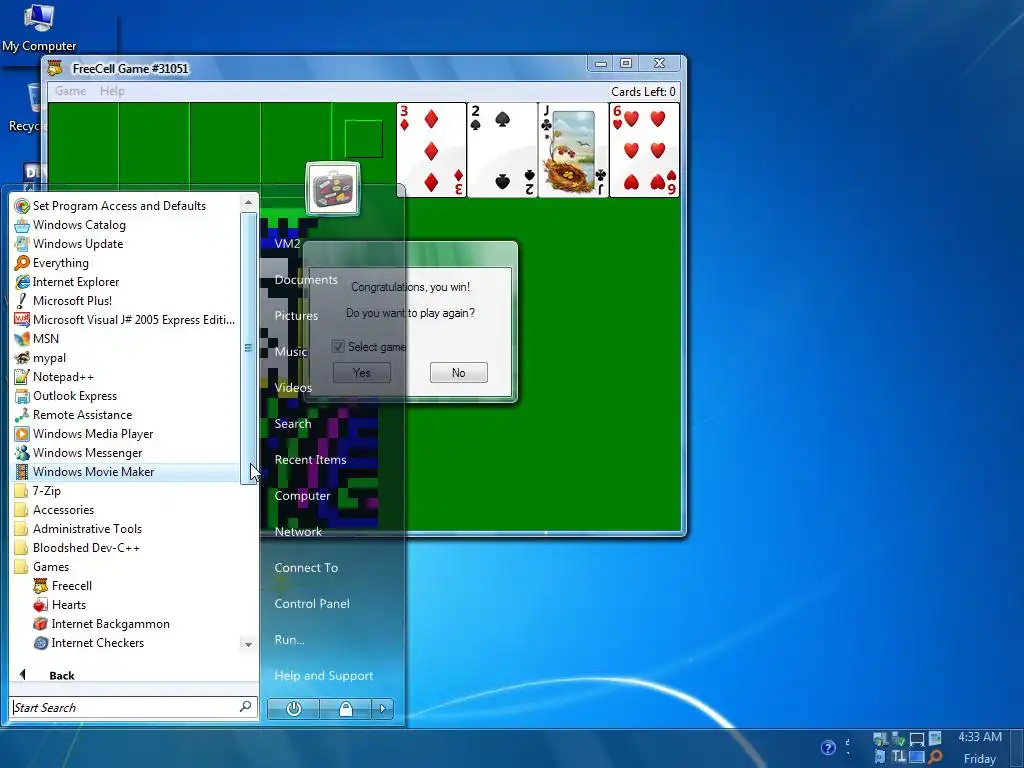Launch Outlook Express
Viewport: 1024px width, 768px height.
click(66, 396)
